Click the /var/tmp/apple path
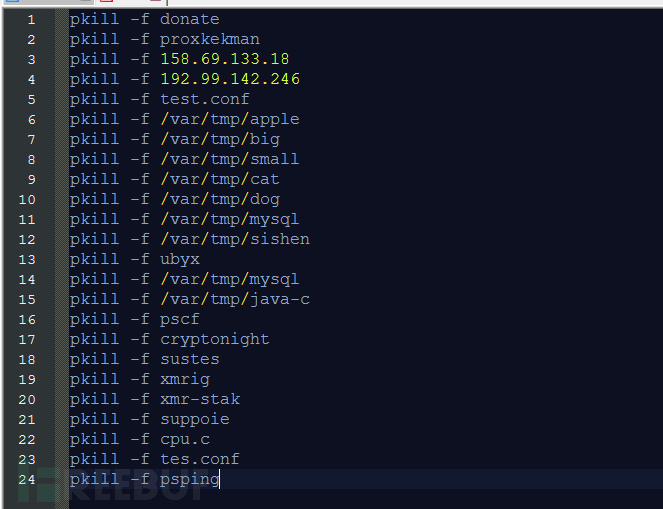 pos(229,119)
